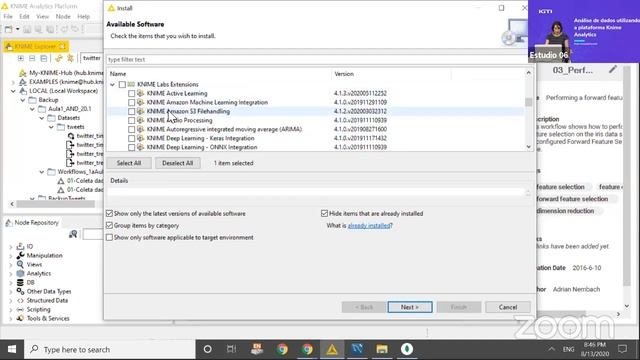This screenshot has width=640, height=360.
Task: Select the Structured Data icon
Action: [x=20, y=300]
